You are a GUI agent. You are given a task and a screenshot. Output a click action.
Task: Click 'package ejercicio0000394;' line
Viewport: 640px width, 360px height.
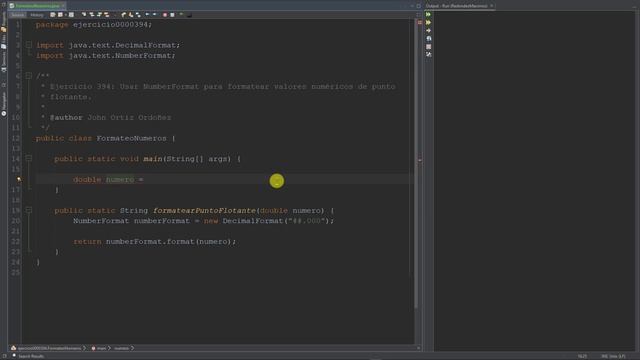(94, 24)
